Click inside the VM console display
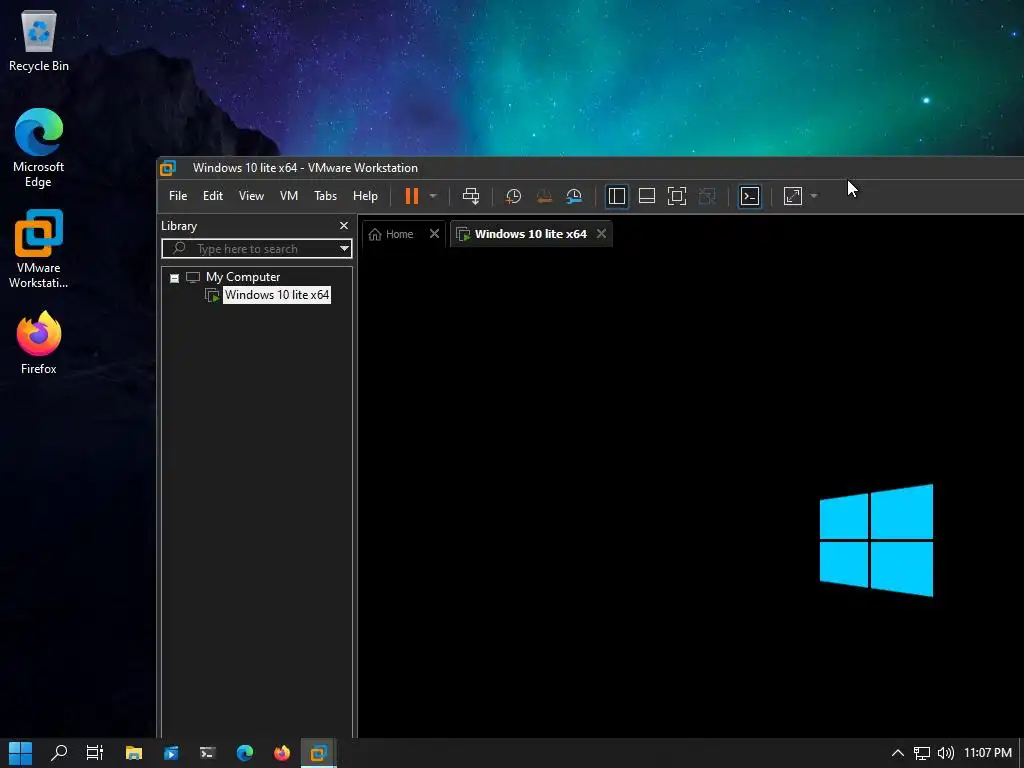This screenshot has height=768, width=1024. [x=691, y=493]
